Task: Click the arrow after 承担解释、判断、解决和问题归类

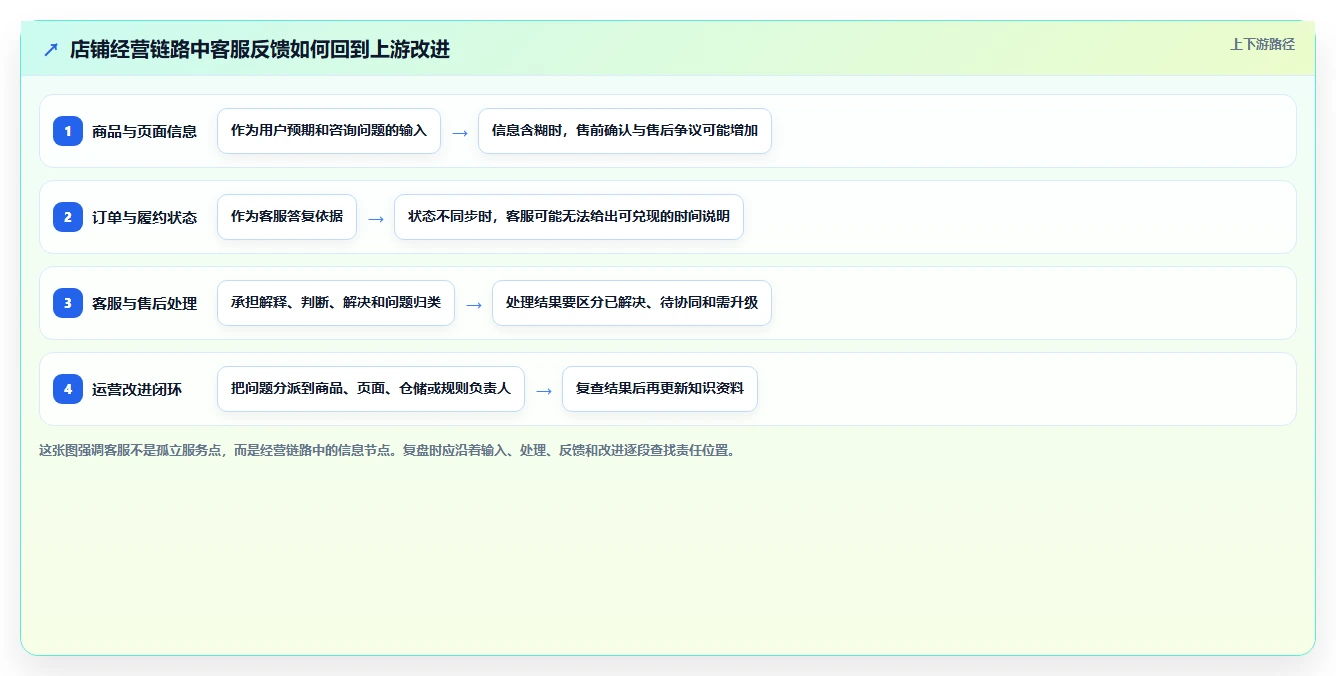Action: [x=474, y=304]
